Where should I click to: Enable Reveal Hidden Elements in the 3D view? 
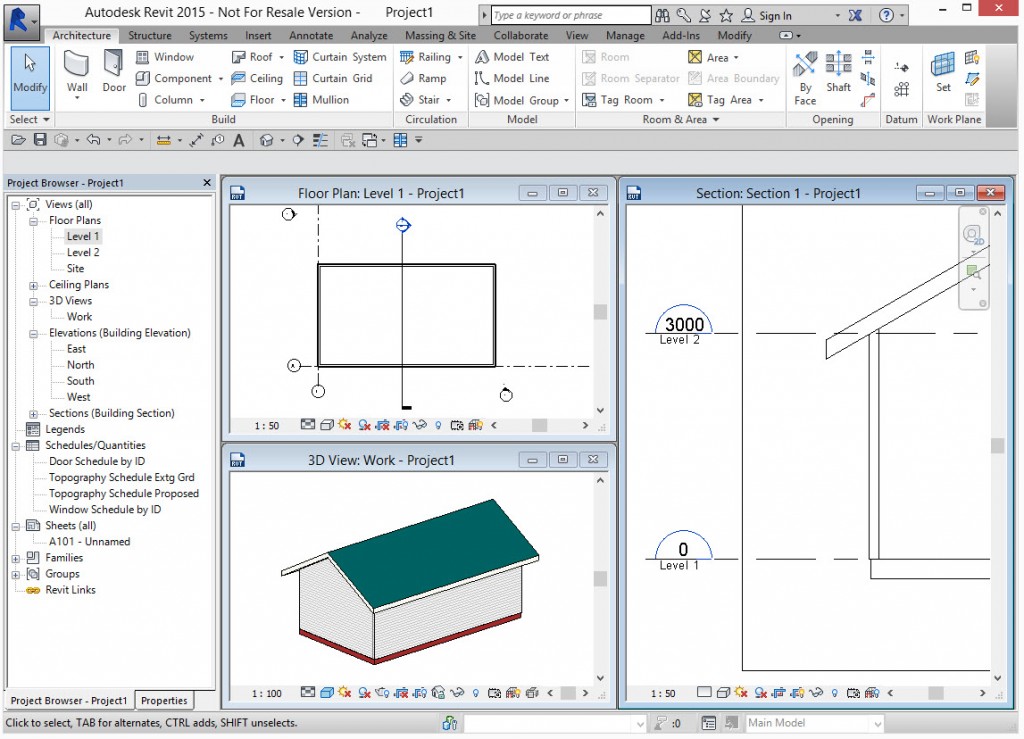point(474,692)
